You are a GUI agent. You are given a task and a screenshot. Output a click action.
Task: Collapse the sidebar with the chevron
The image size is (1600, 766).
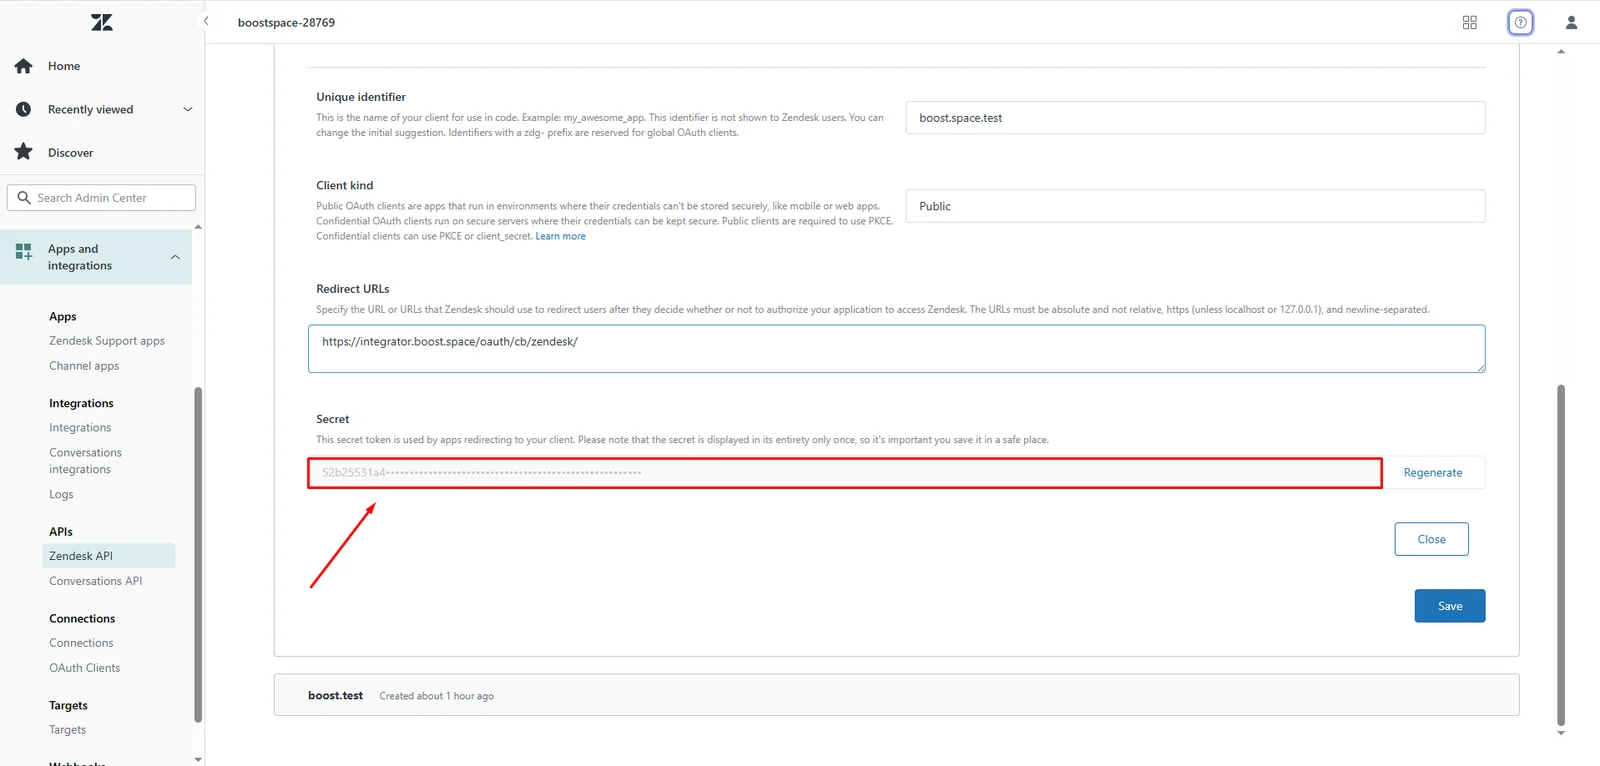click(206, 21)
